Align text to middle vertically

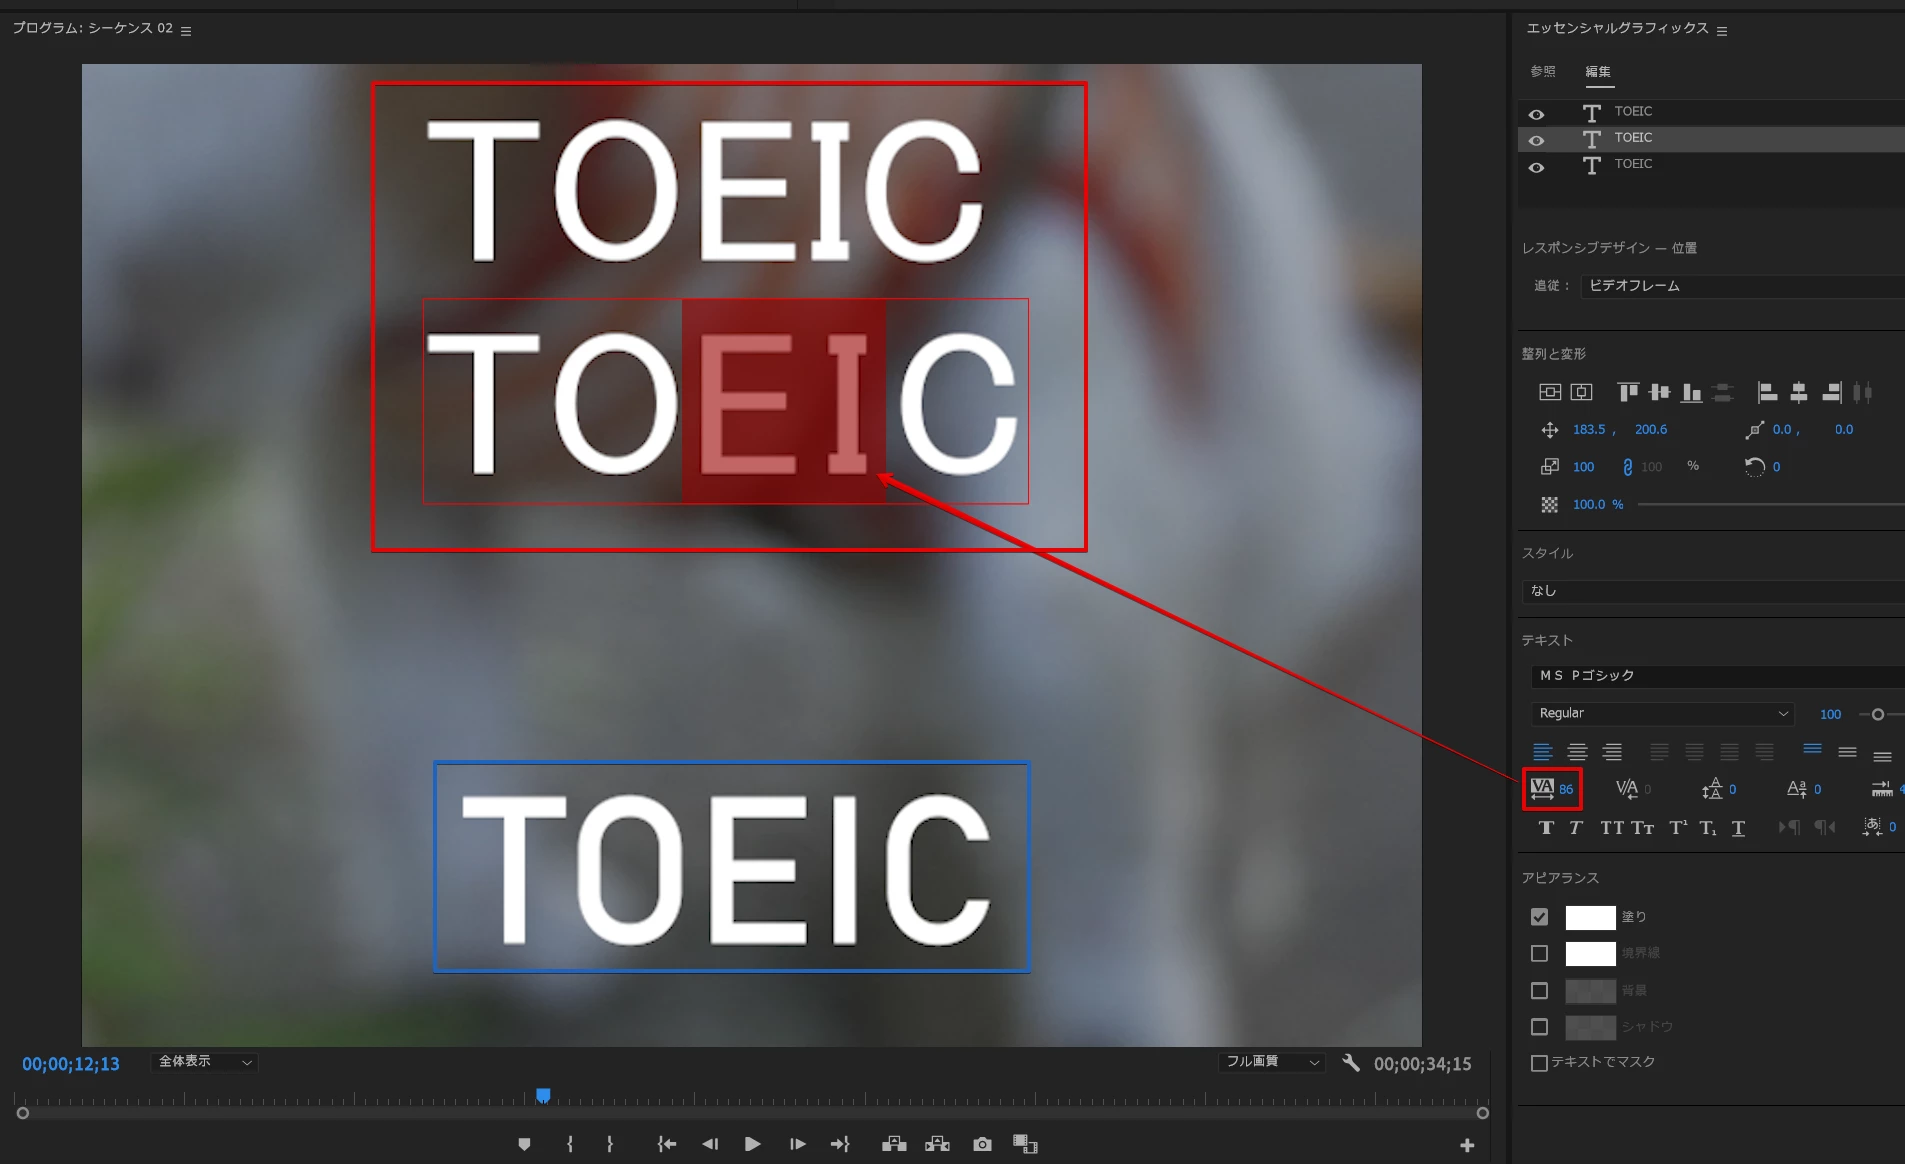point(1847,752)
